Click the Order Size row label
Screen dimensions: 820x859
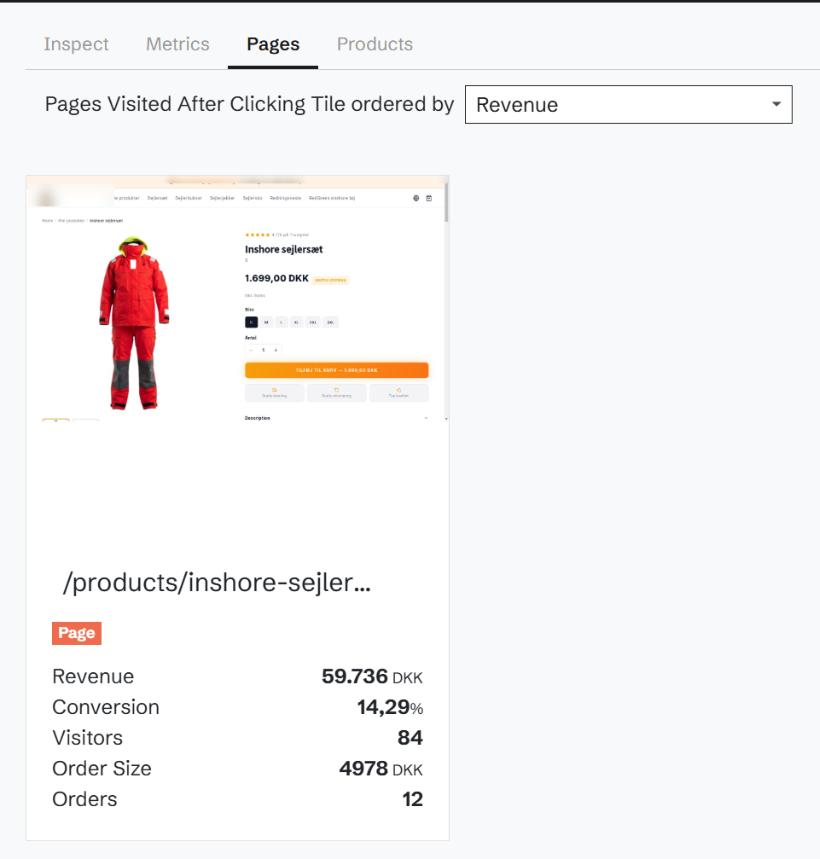click(102, 768)
